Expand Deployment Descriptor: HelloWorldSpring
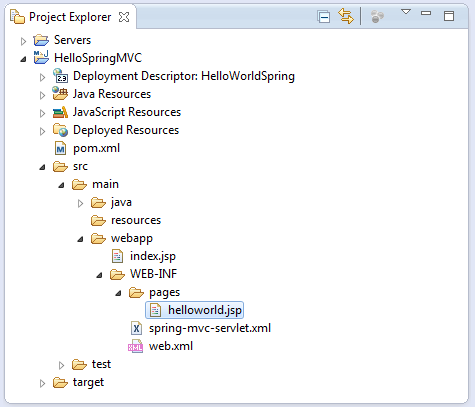 click(42, 77)
